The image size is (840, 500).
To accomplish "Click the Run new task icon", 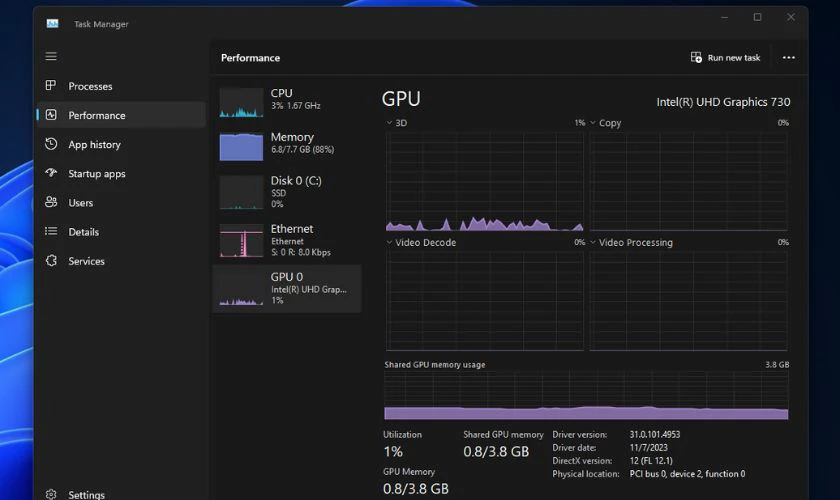I will coord(696,57).
